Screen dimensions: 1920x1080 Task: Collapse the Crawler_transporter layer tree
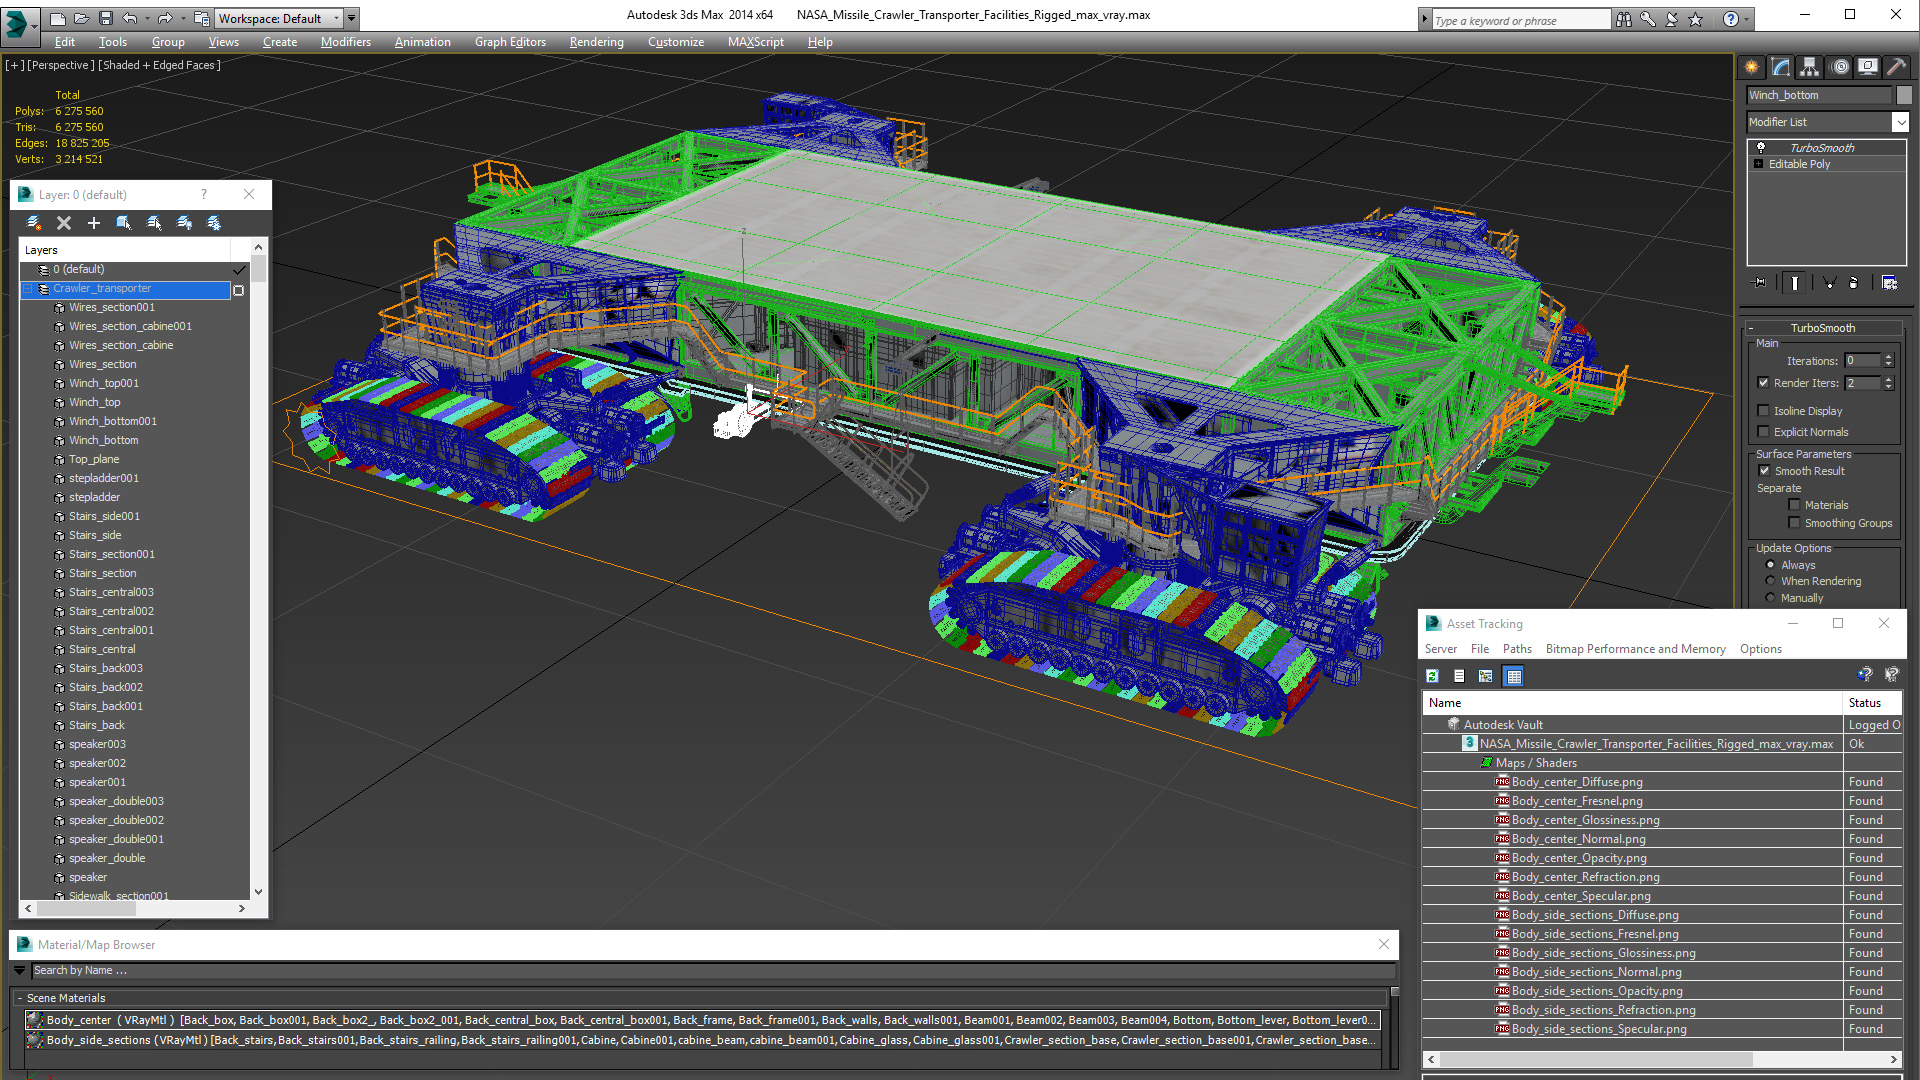tap(28, 289)
